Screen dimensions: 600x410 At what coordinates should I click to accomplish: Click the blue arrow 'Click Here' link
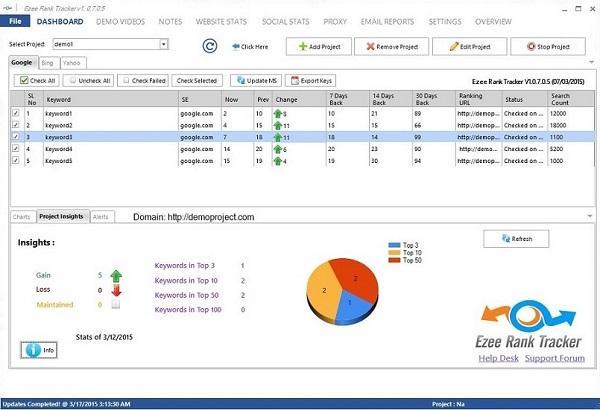250,47
